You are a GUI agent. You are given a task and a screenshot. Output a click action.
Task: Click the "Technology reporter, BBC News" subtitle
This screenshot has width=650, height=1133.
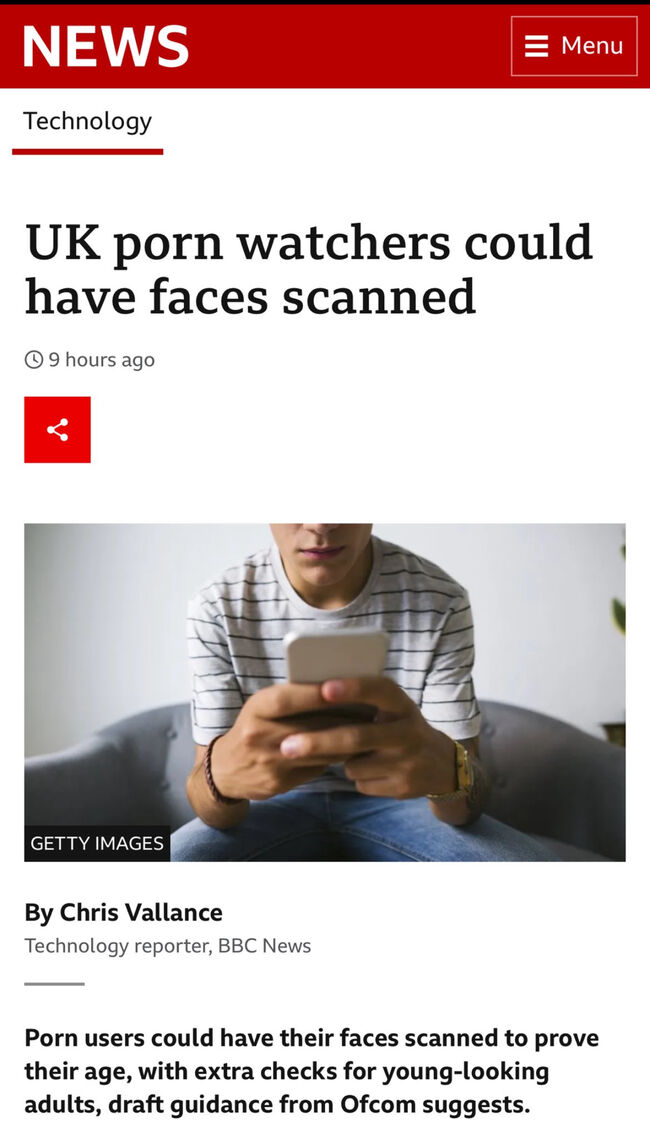tap(168, 946)
